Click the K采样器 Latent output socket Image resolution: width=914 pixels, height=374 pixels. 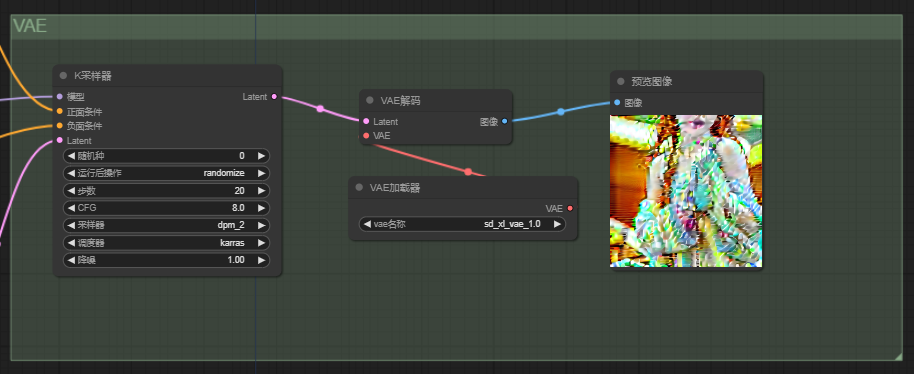275,97
